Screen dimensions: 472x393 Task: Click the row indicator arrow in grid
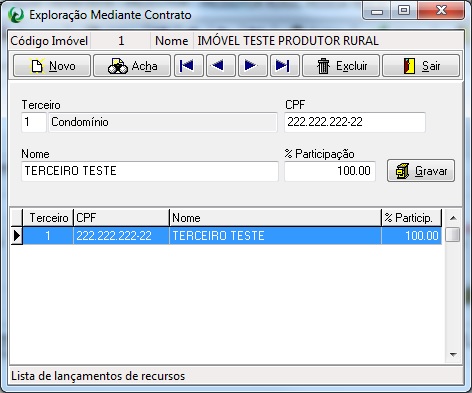tap(17, 236)
